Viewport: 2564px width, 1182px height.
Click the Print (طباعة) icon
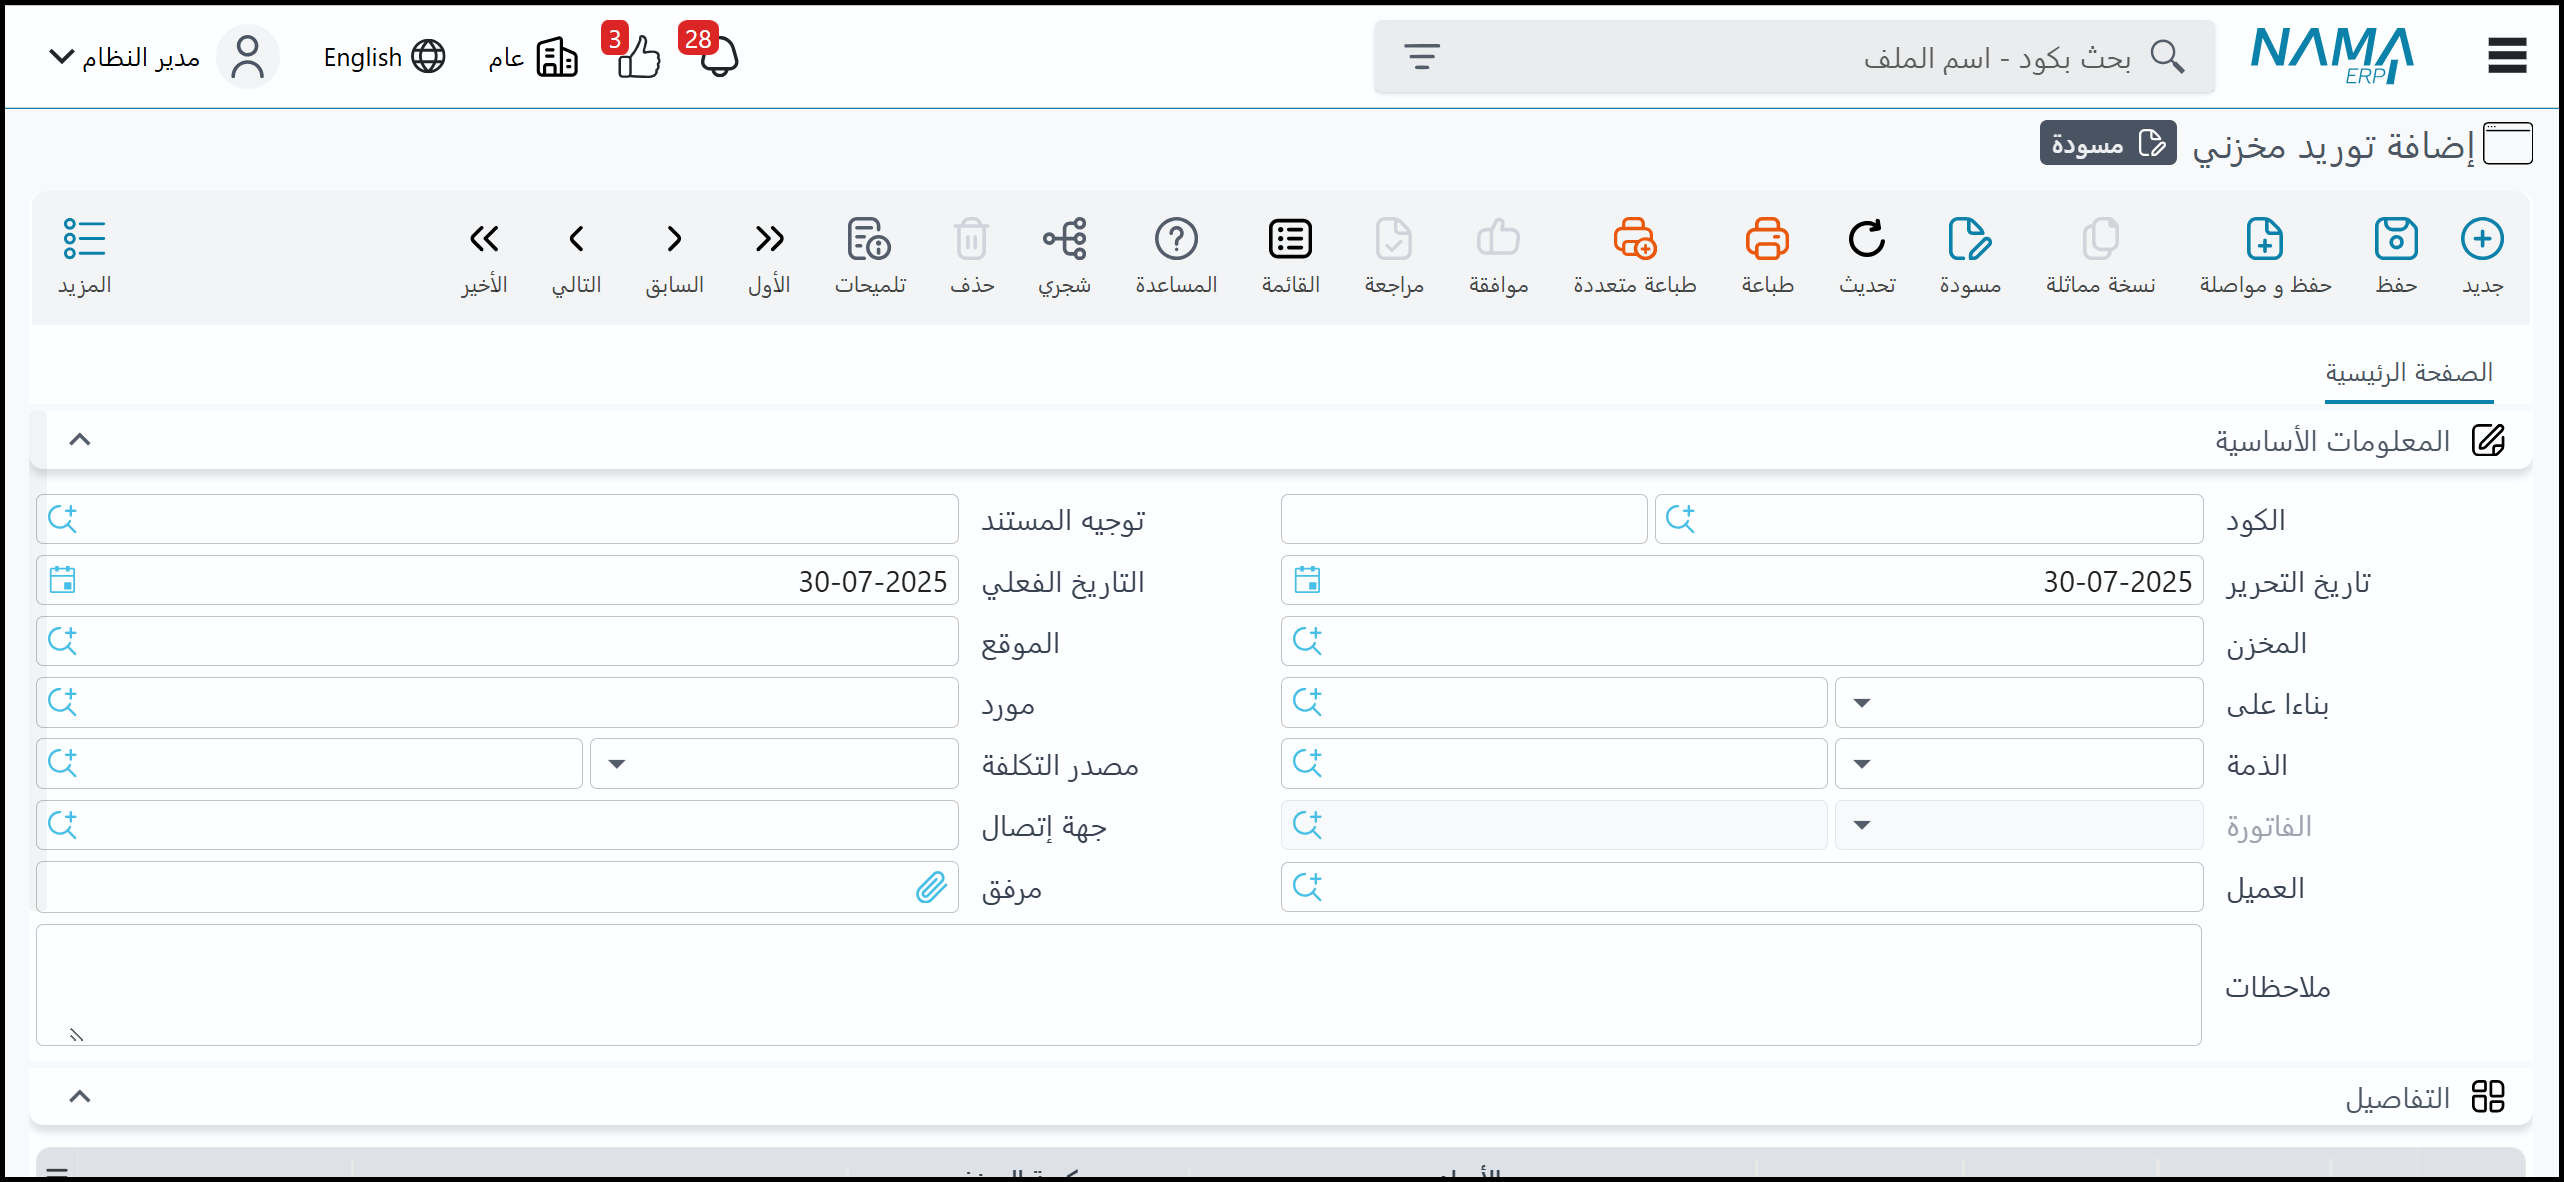click(x=1766, y=240)
